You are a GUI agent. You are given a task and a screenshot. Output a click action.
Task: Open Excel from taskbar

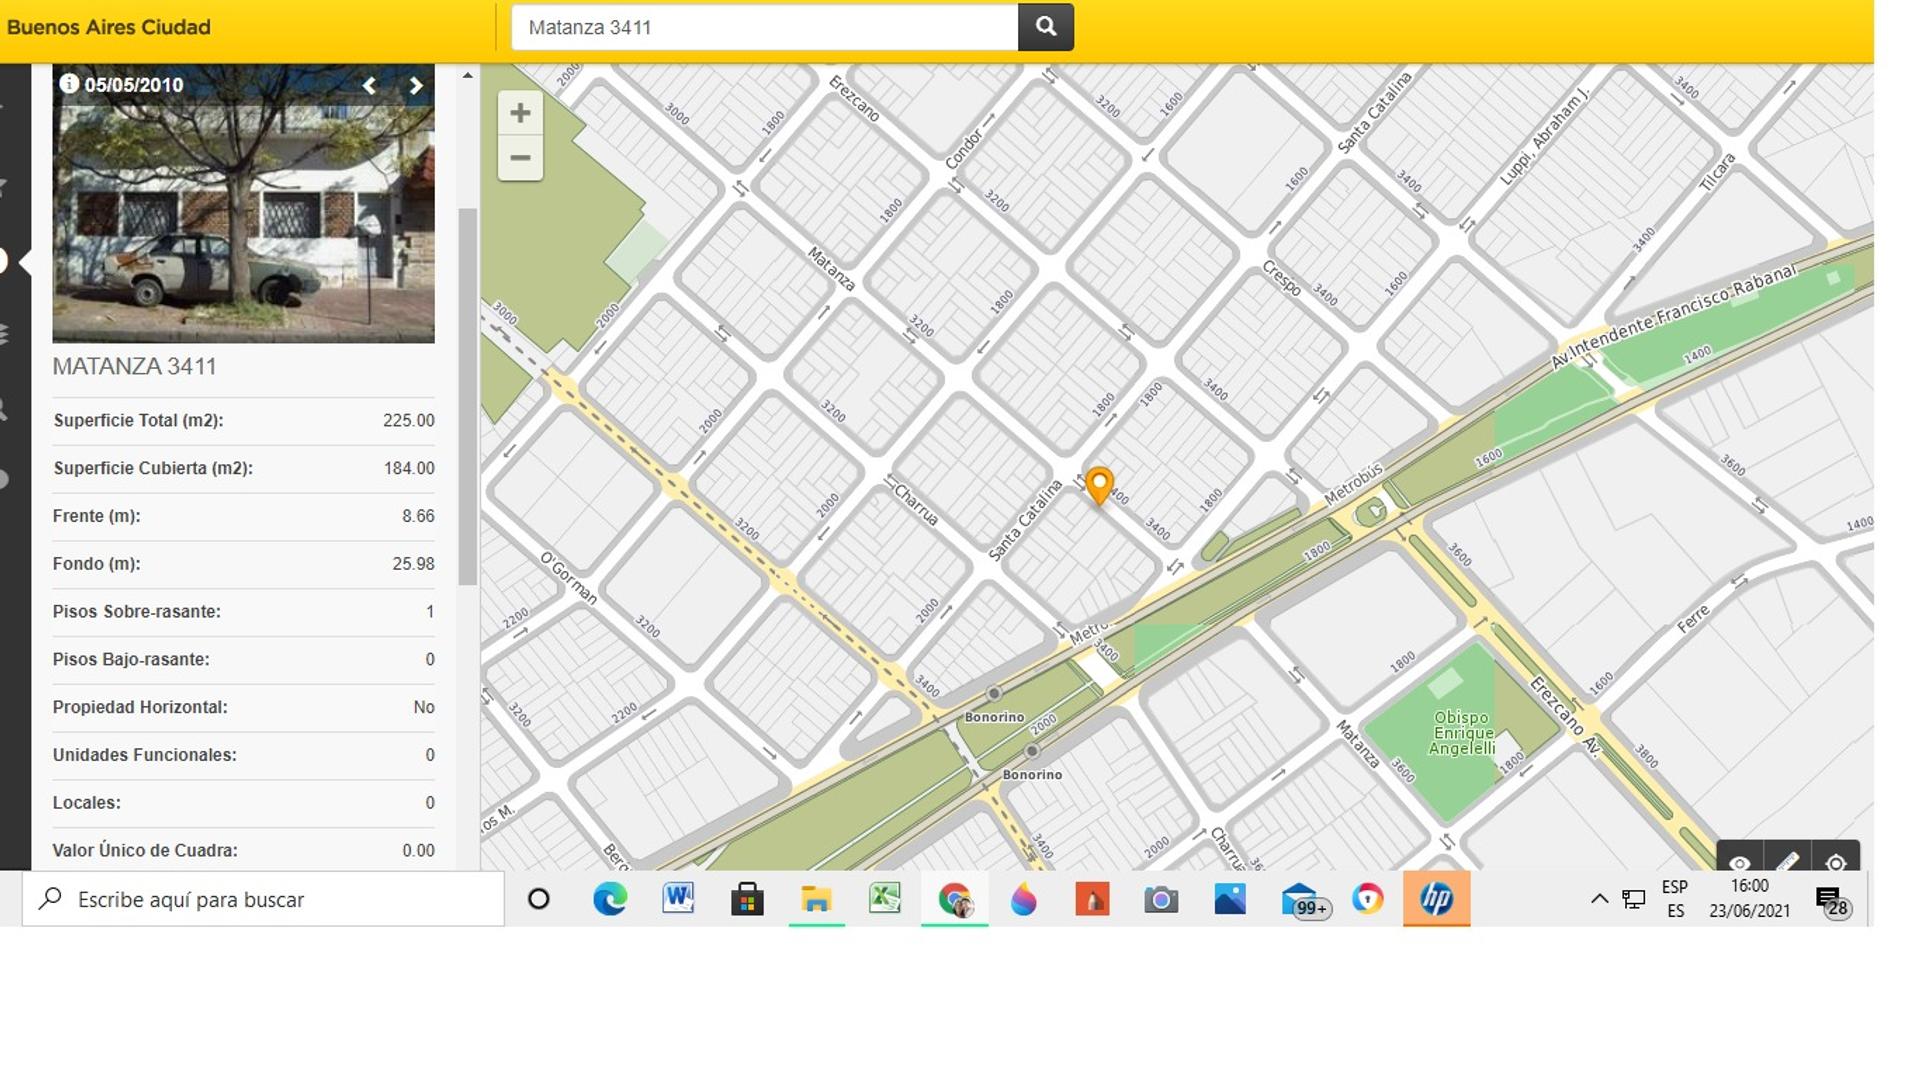(x=885, y=899)
